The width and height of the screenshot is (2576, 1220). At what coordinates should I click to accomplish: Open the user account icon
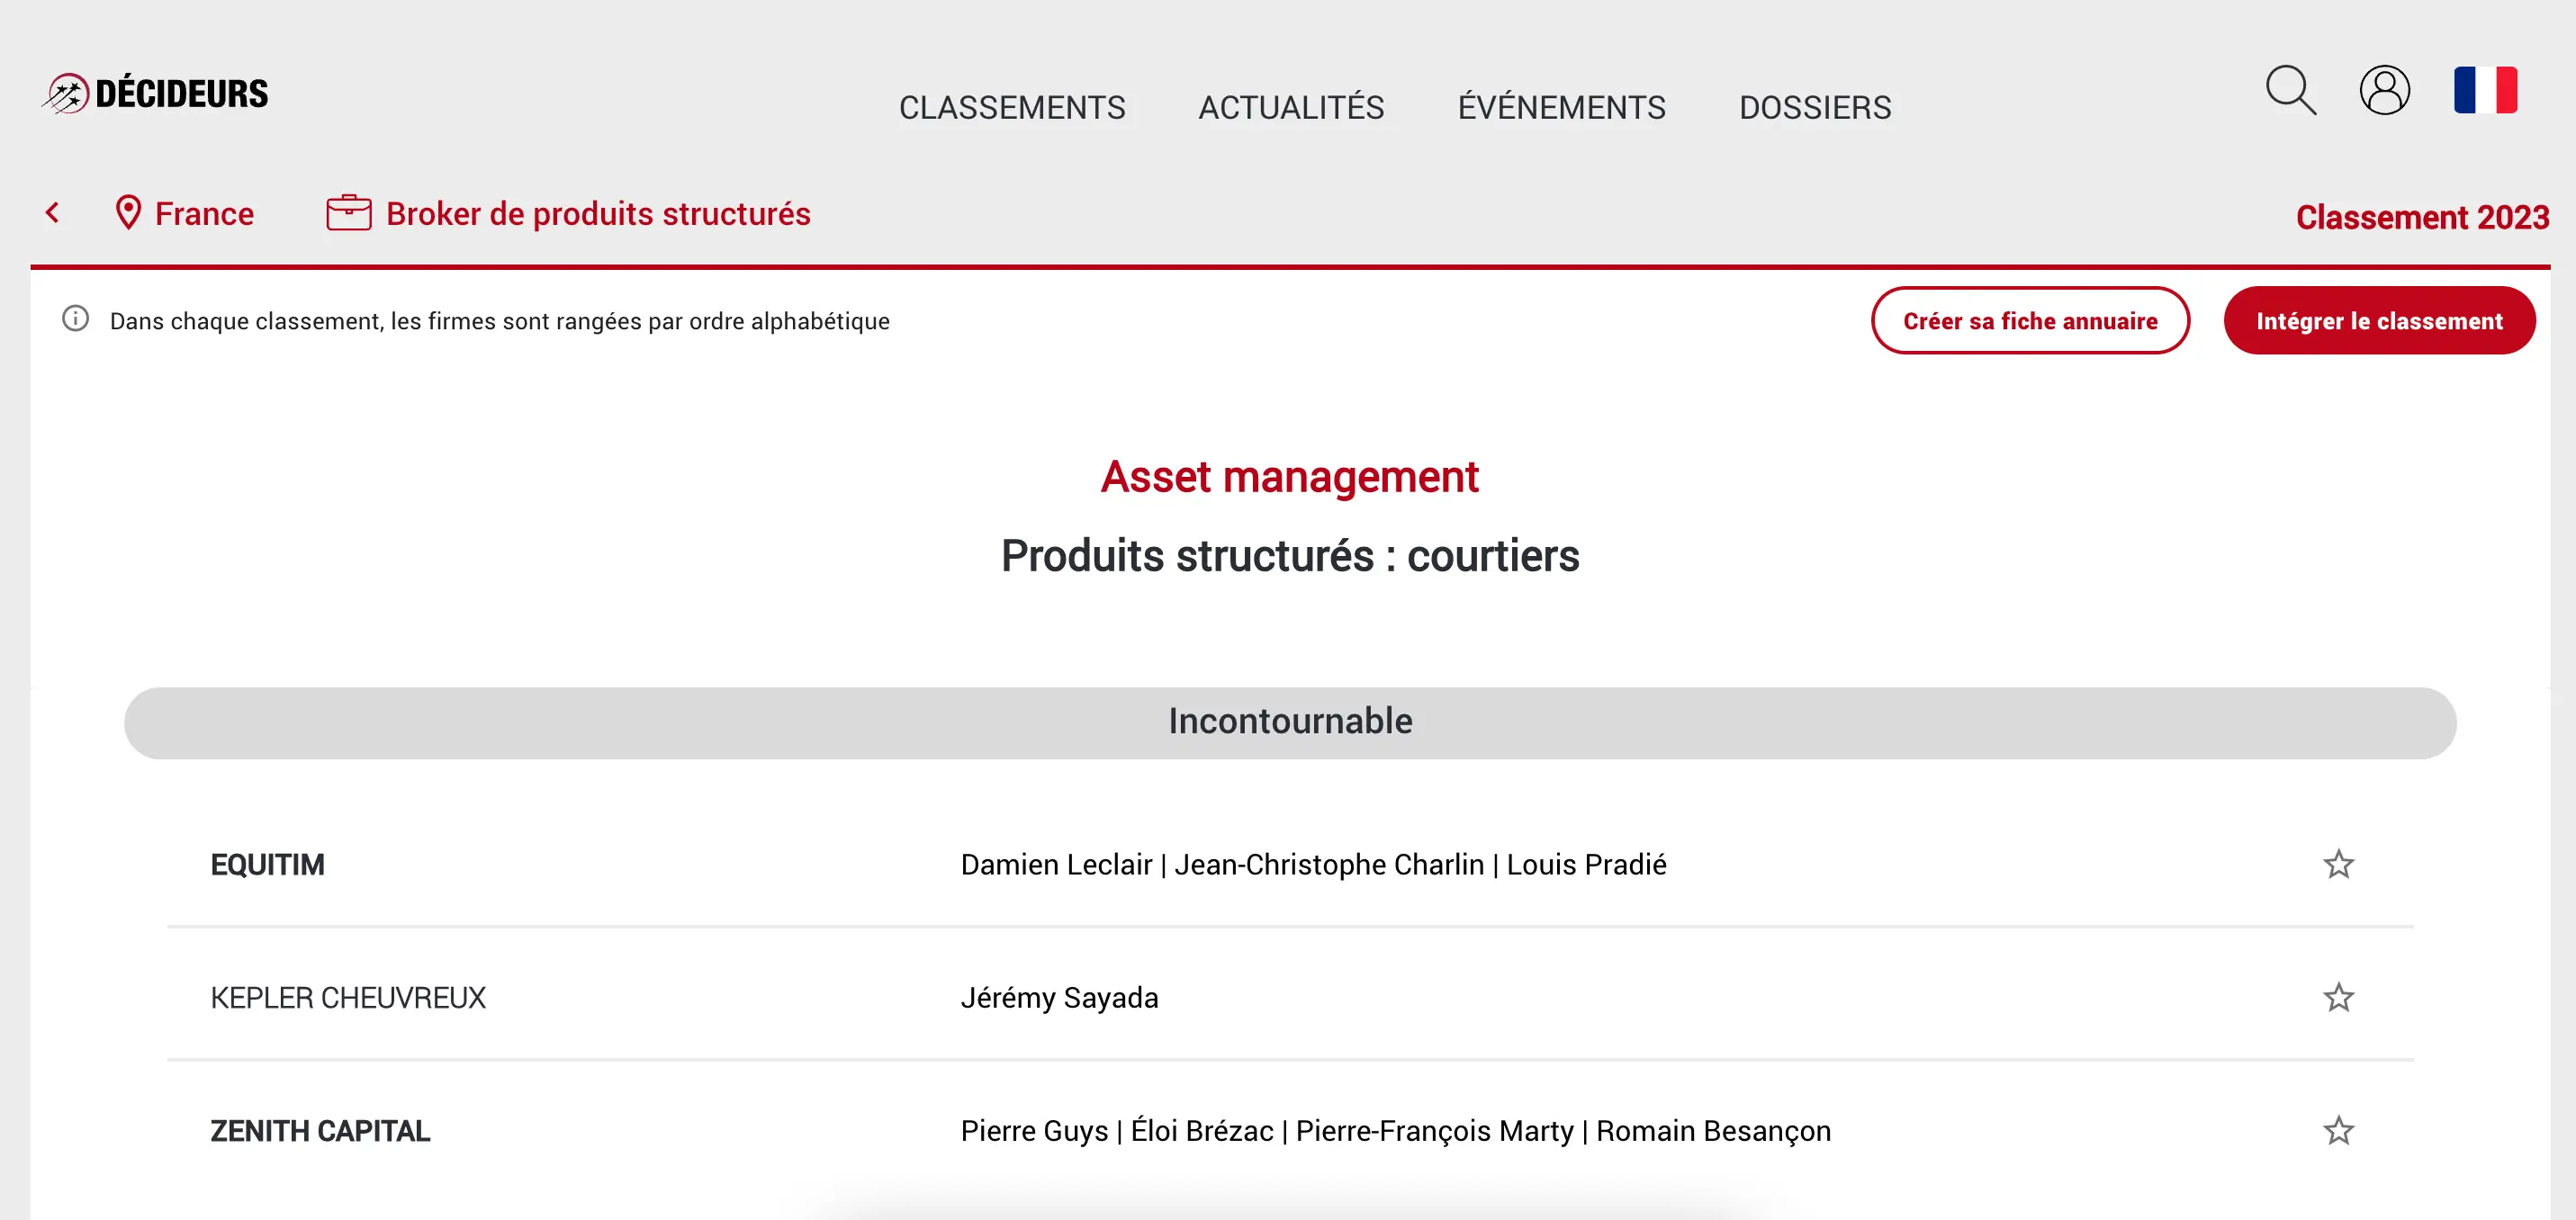[x=2384, y=90]
